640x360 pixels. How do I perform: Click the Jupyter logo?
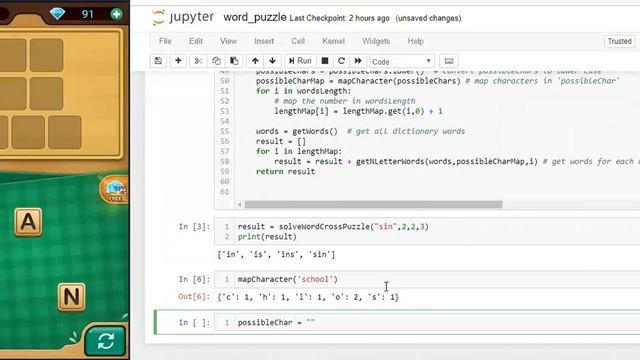point(183,17)
